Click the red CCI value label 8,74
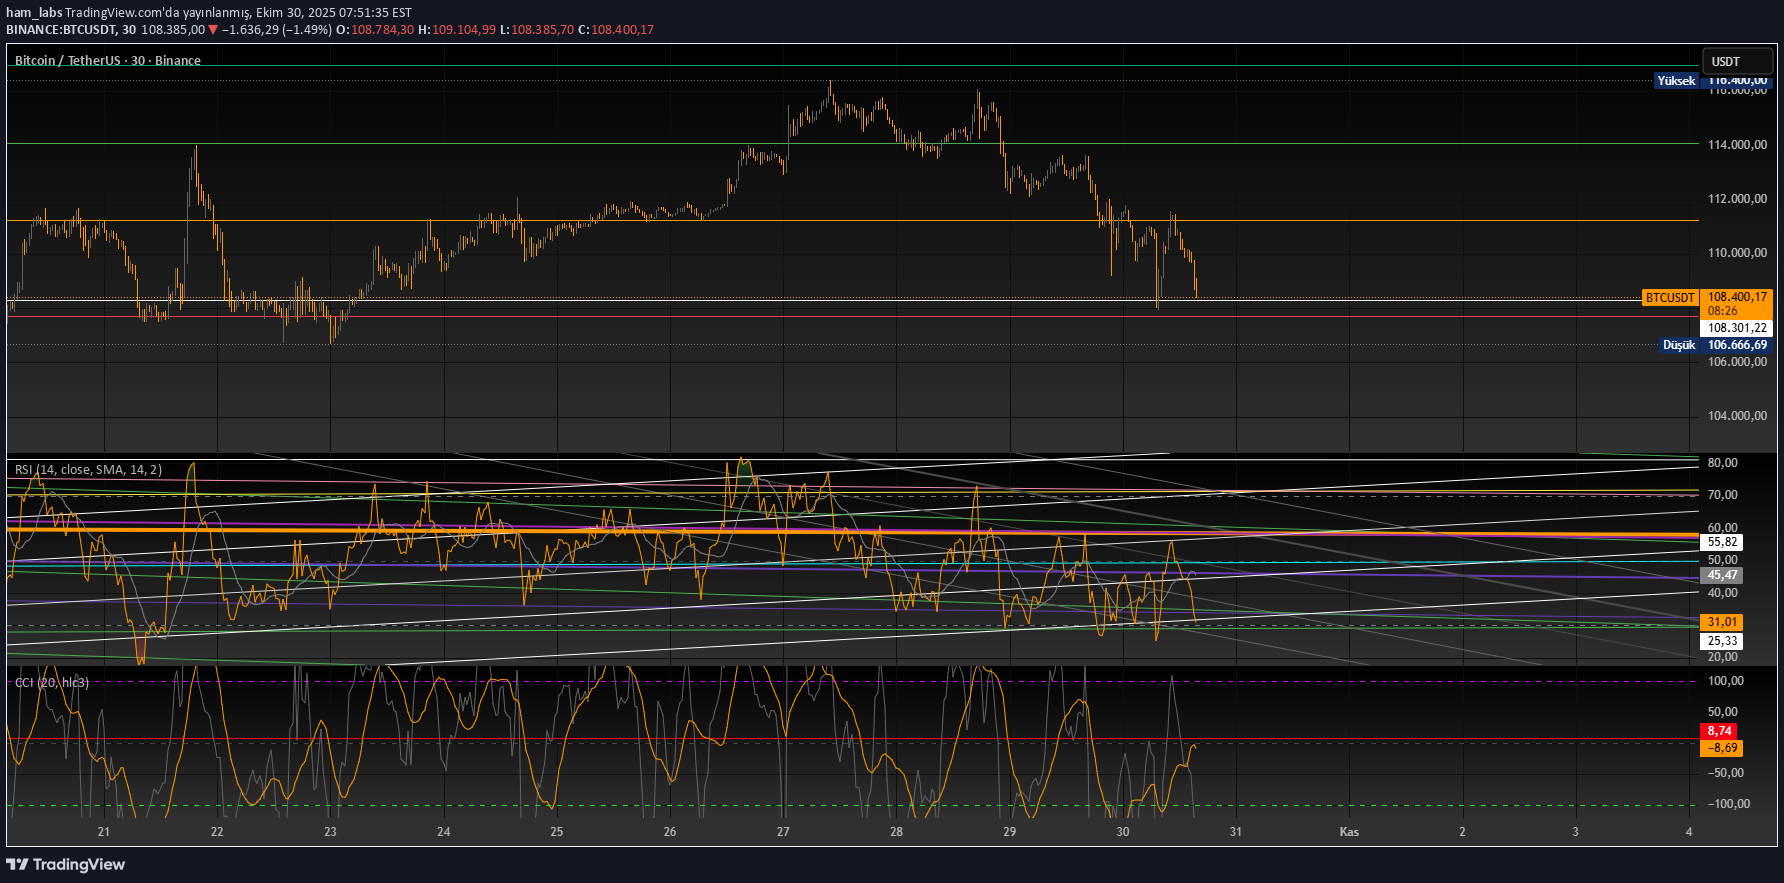 pyautogui.click(x=1719, y=731)
